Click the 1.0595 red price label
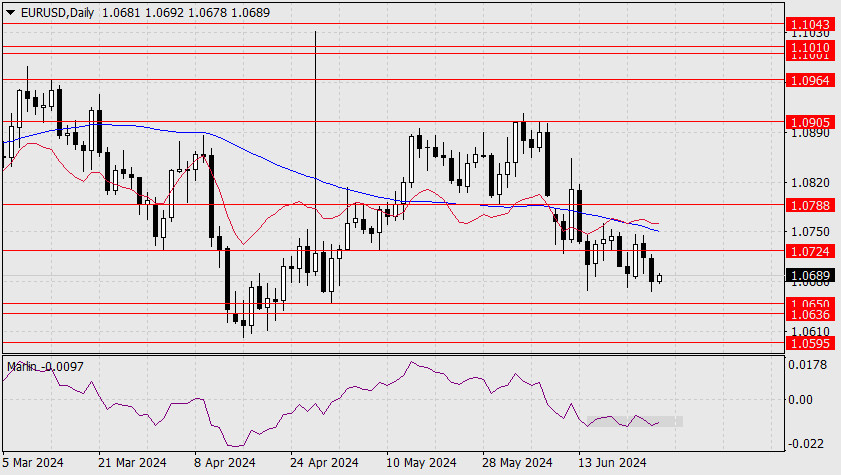This screenshot has width=841, height=475. 810,343
